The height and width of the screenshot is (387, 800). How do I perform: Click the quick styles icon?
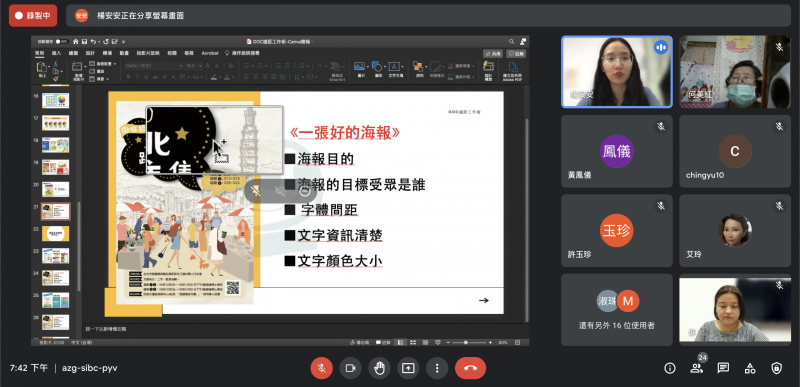(435, 67)
